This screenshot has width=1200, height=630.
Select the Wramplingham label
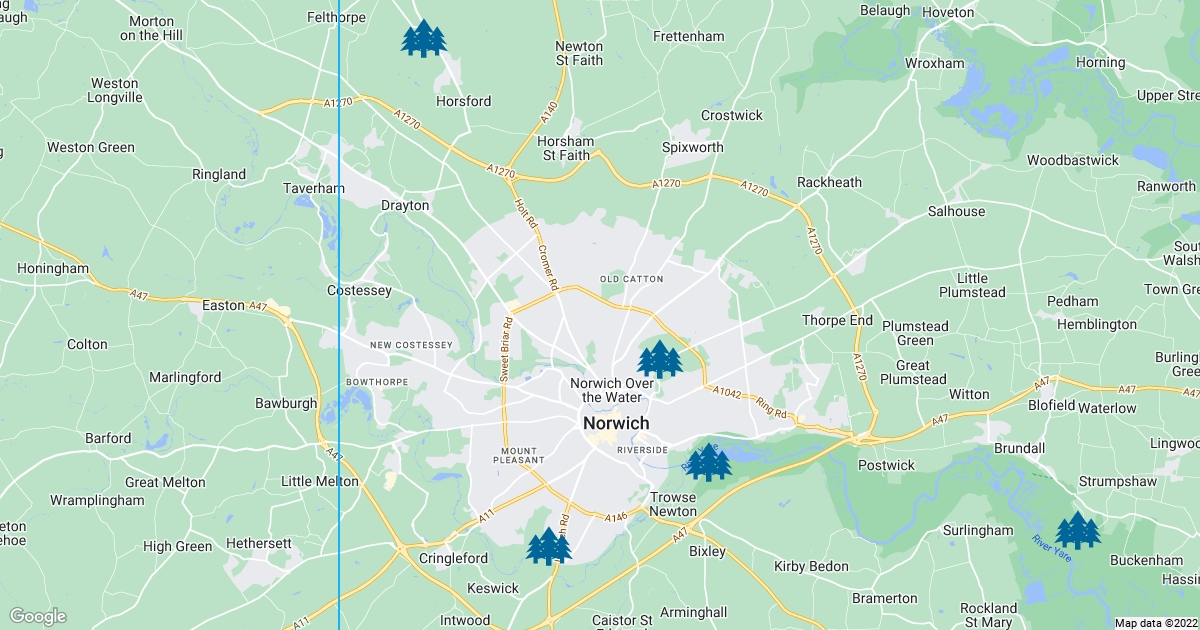(x=97, y=499)
